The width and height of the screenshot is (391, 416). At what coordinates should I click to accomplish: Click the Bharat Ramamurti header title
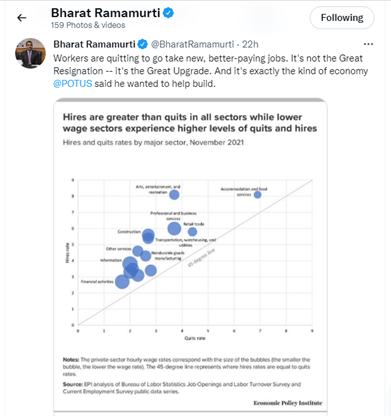pos(106,13)
